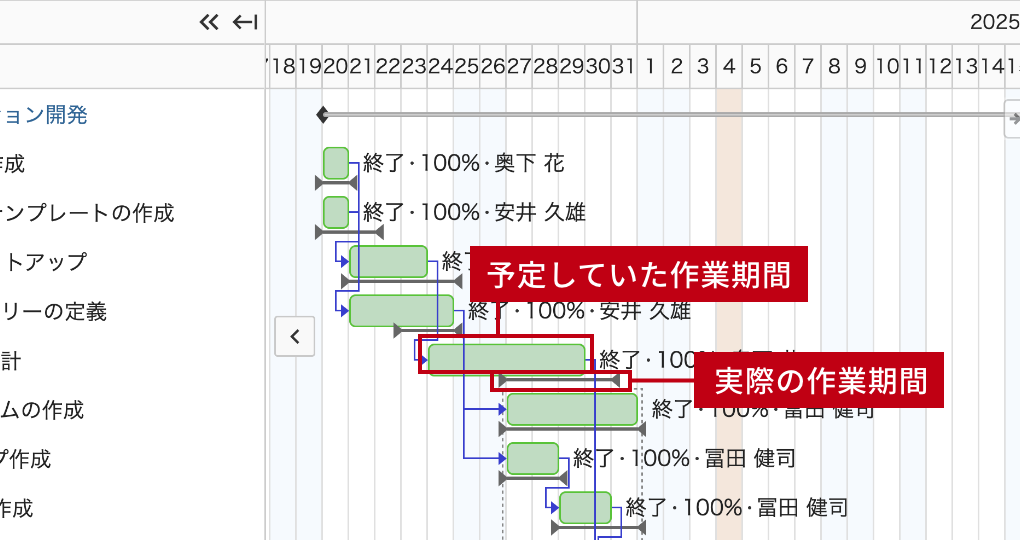The width and height of the screenshot is (1020, 540).
Task: Click label 終了・100%・安井 久雄 in template row
Action: click(474, 212)
